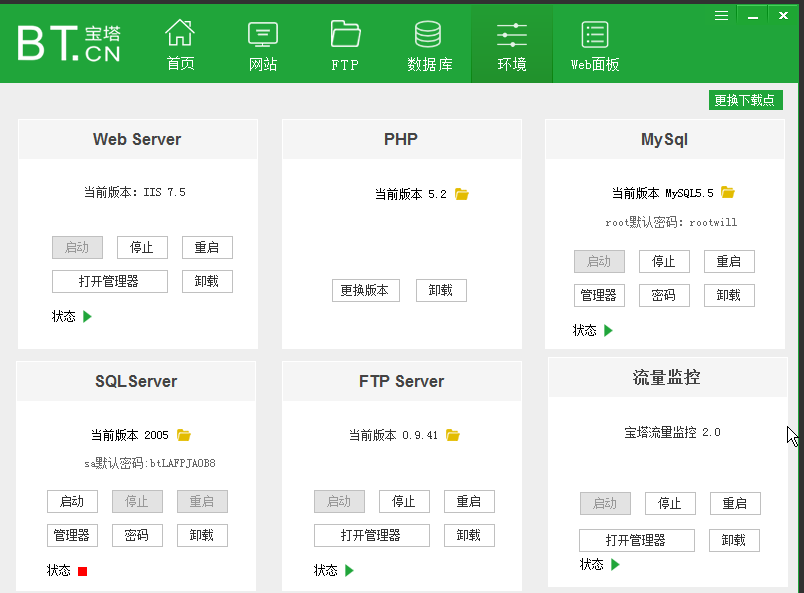
Task: Restart MySql with 重启
Action: click(x=729, y=262)
